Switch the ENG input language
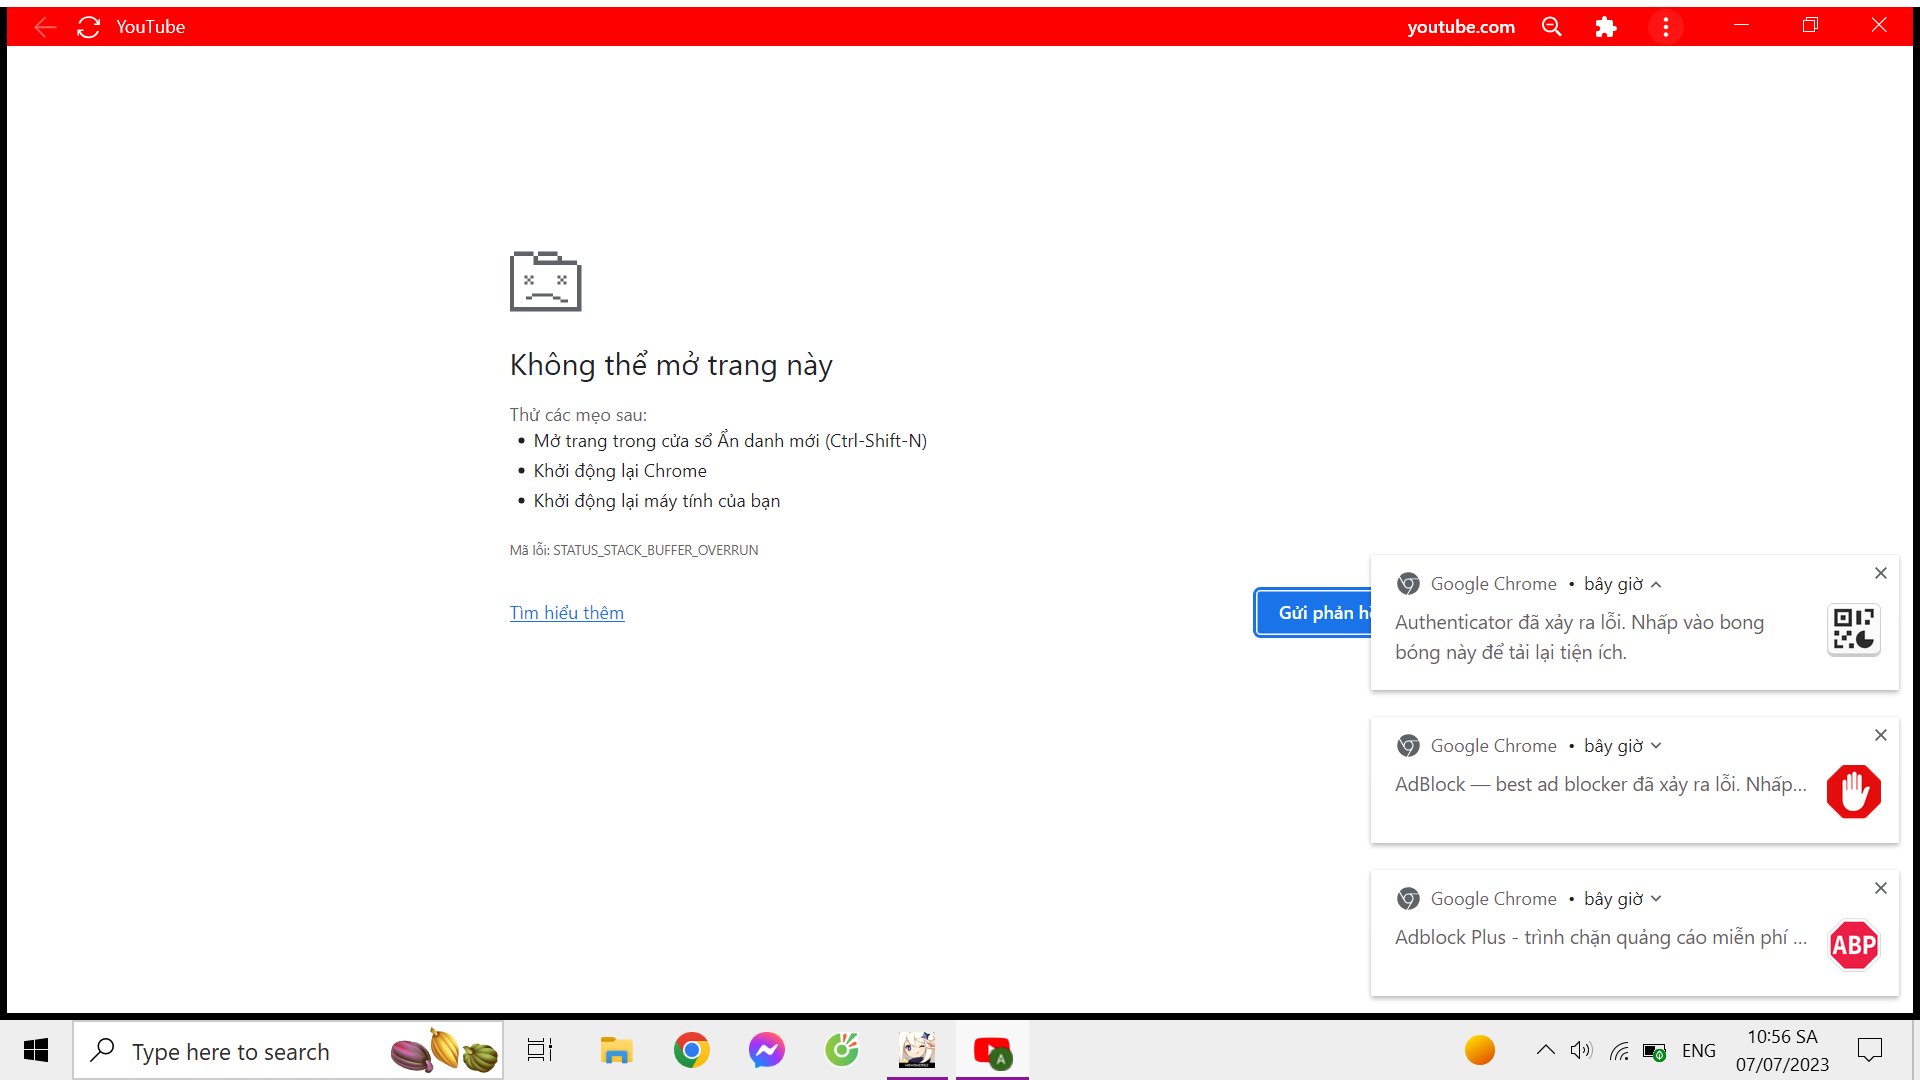Viewport: 1920px width, 1080px height. click(1699, 1051)
